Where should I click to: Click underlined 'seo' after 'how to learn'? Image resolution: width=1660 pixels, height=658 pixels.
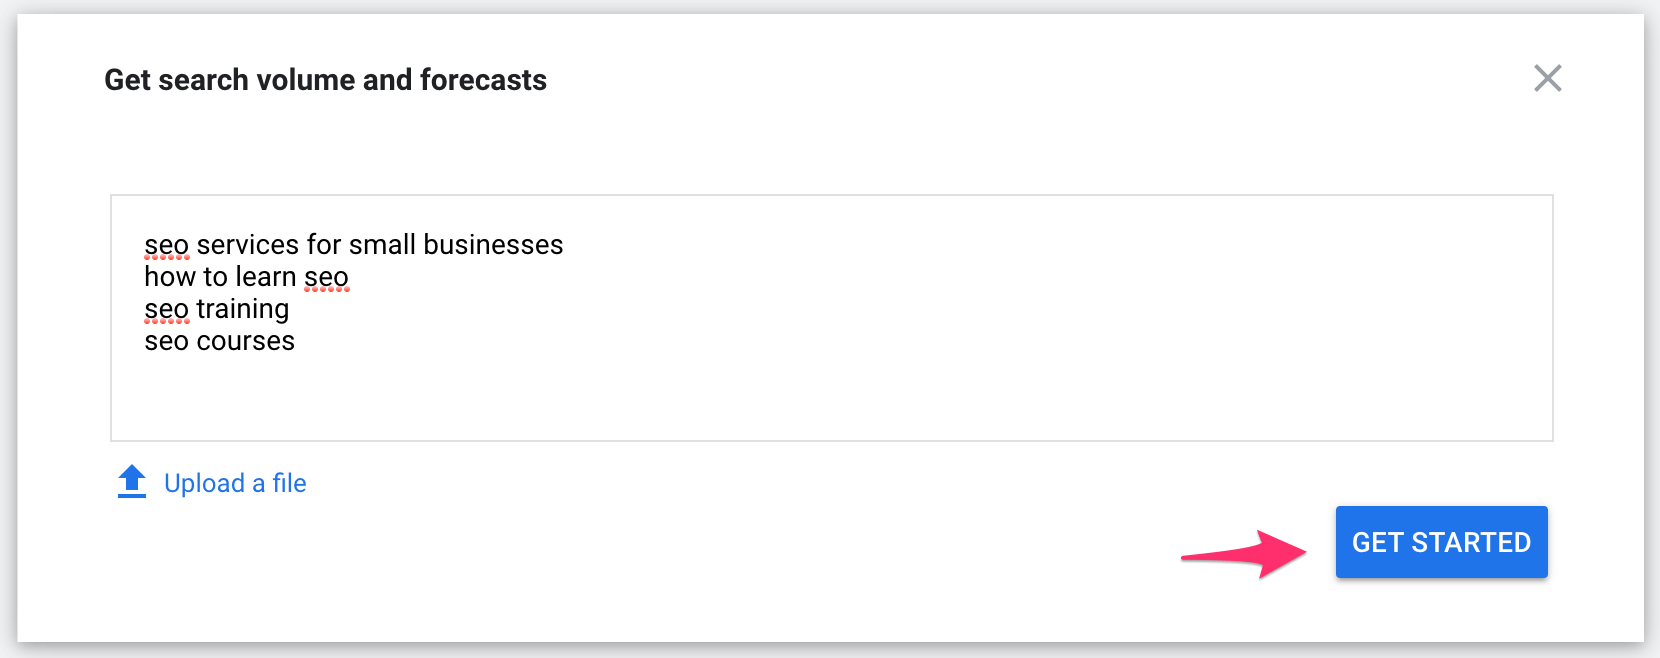(326, 277)
